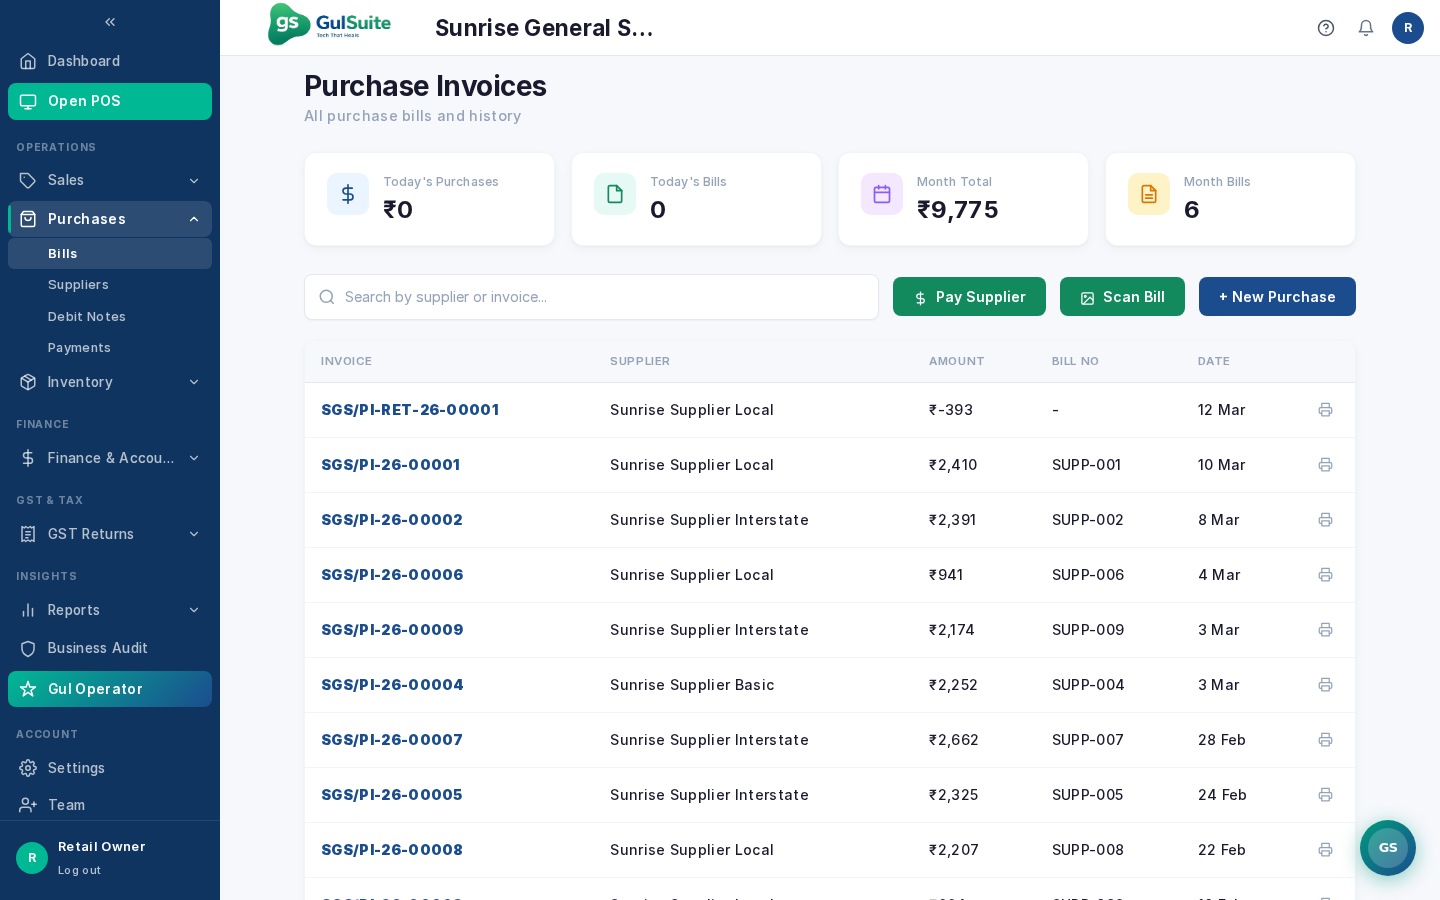The width and height of the screenshot is (1440, 900).
Task: Open invoice SGS/PI-26-00005 link
Action: click(x=392, y=795)
